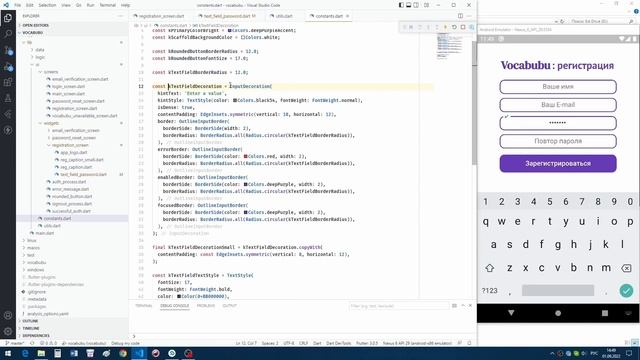Image resolution: width=640 pixels, height=360 pixels.
Task: Open the Edit menu
Action: [30, 5]
